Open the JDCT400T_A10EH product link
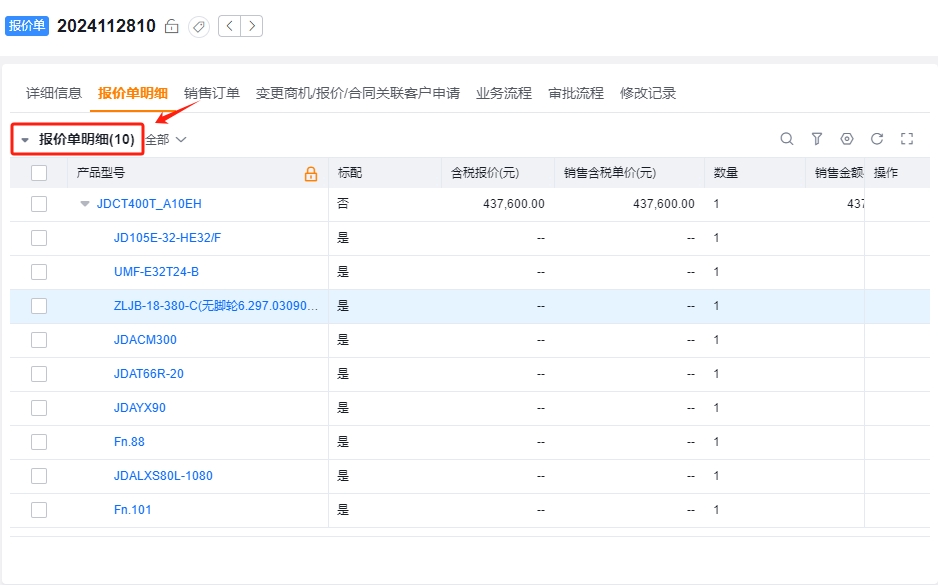The image size is (938, 585). [x=149, y=204]
